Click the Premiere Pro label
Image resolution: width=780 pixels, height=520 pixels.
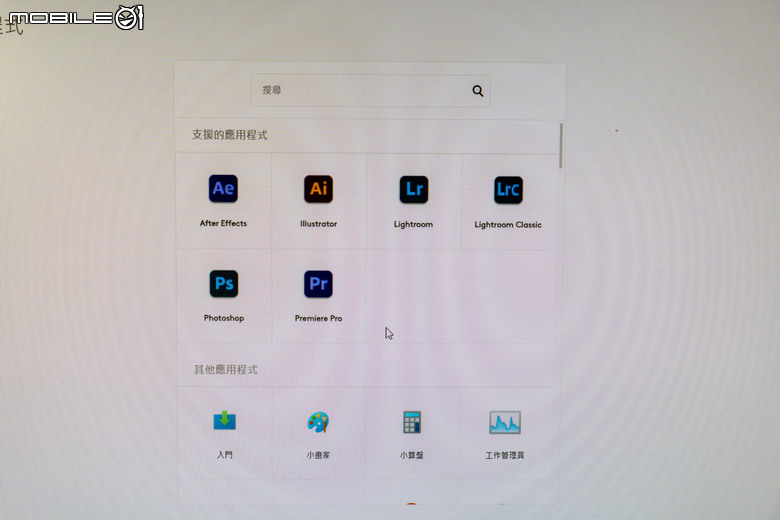point(318,318)
